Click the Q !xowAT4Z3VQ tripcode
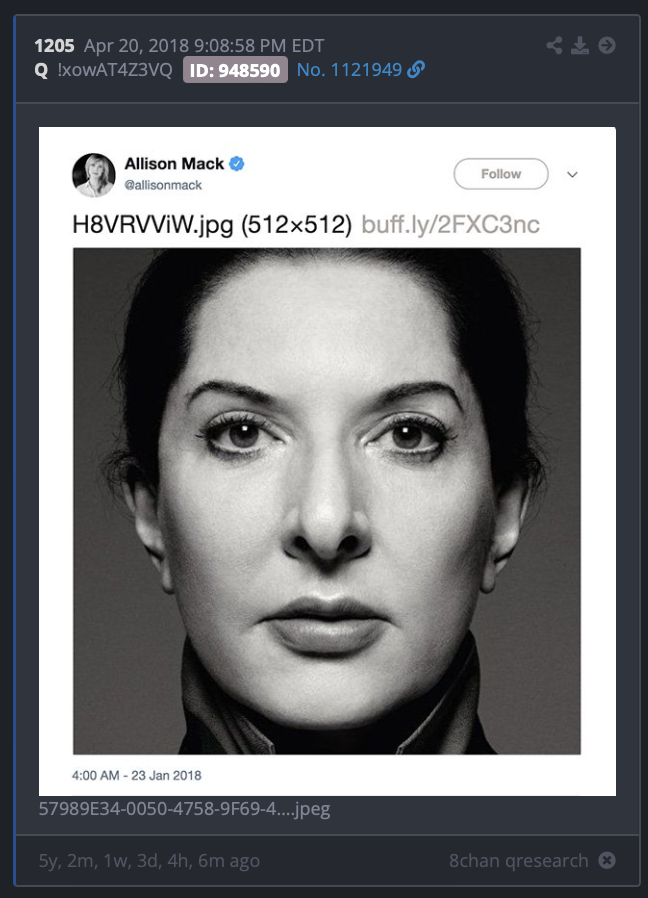The width and height of the screenshot is (648, 898). pyautogui.click(x=103, y=70)
